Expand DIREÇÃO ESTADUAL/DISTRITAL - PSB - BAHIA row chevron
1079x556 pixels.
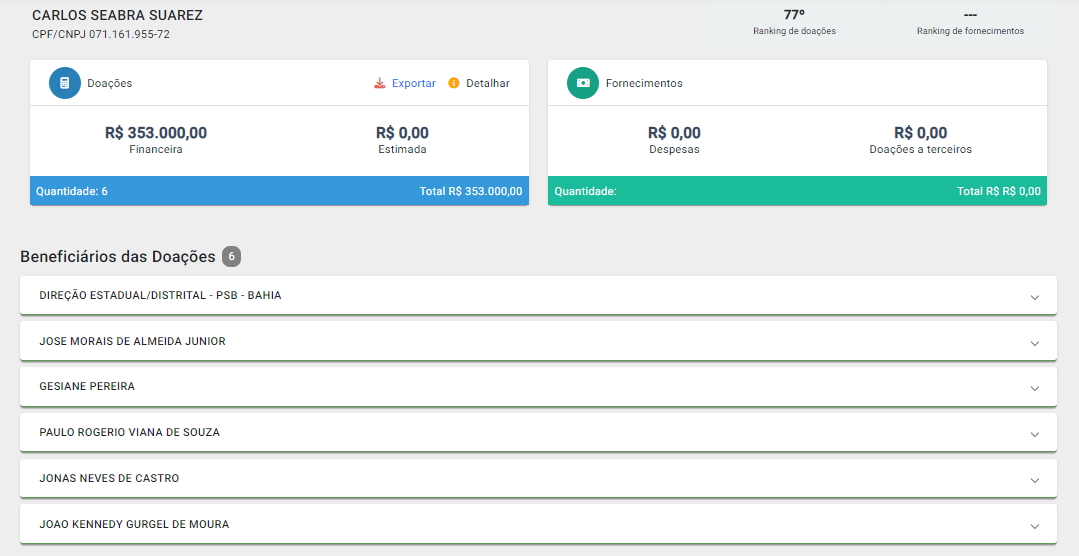tap(1034, 297)
